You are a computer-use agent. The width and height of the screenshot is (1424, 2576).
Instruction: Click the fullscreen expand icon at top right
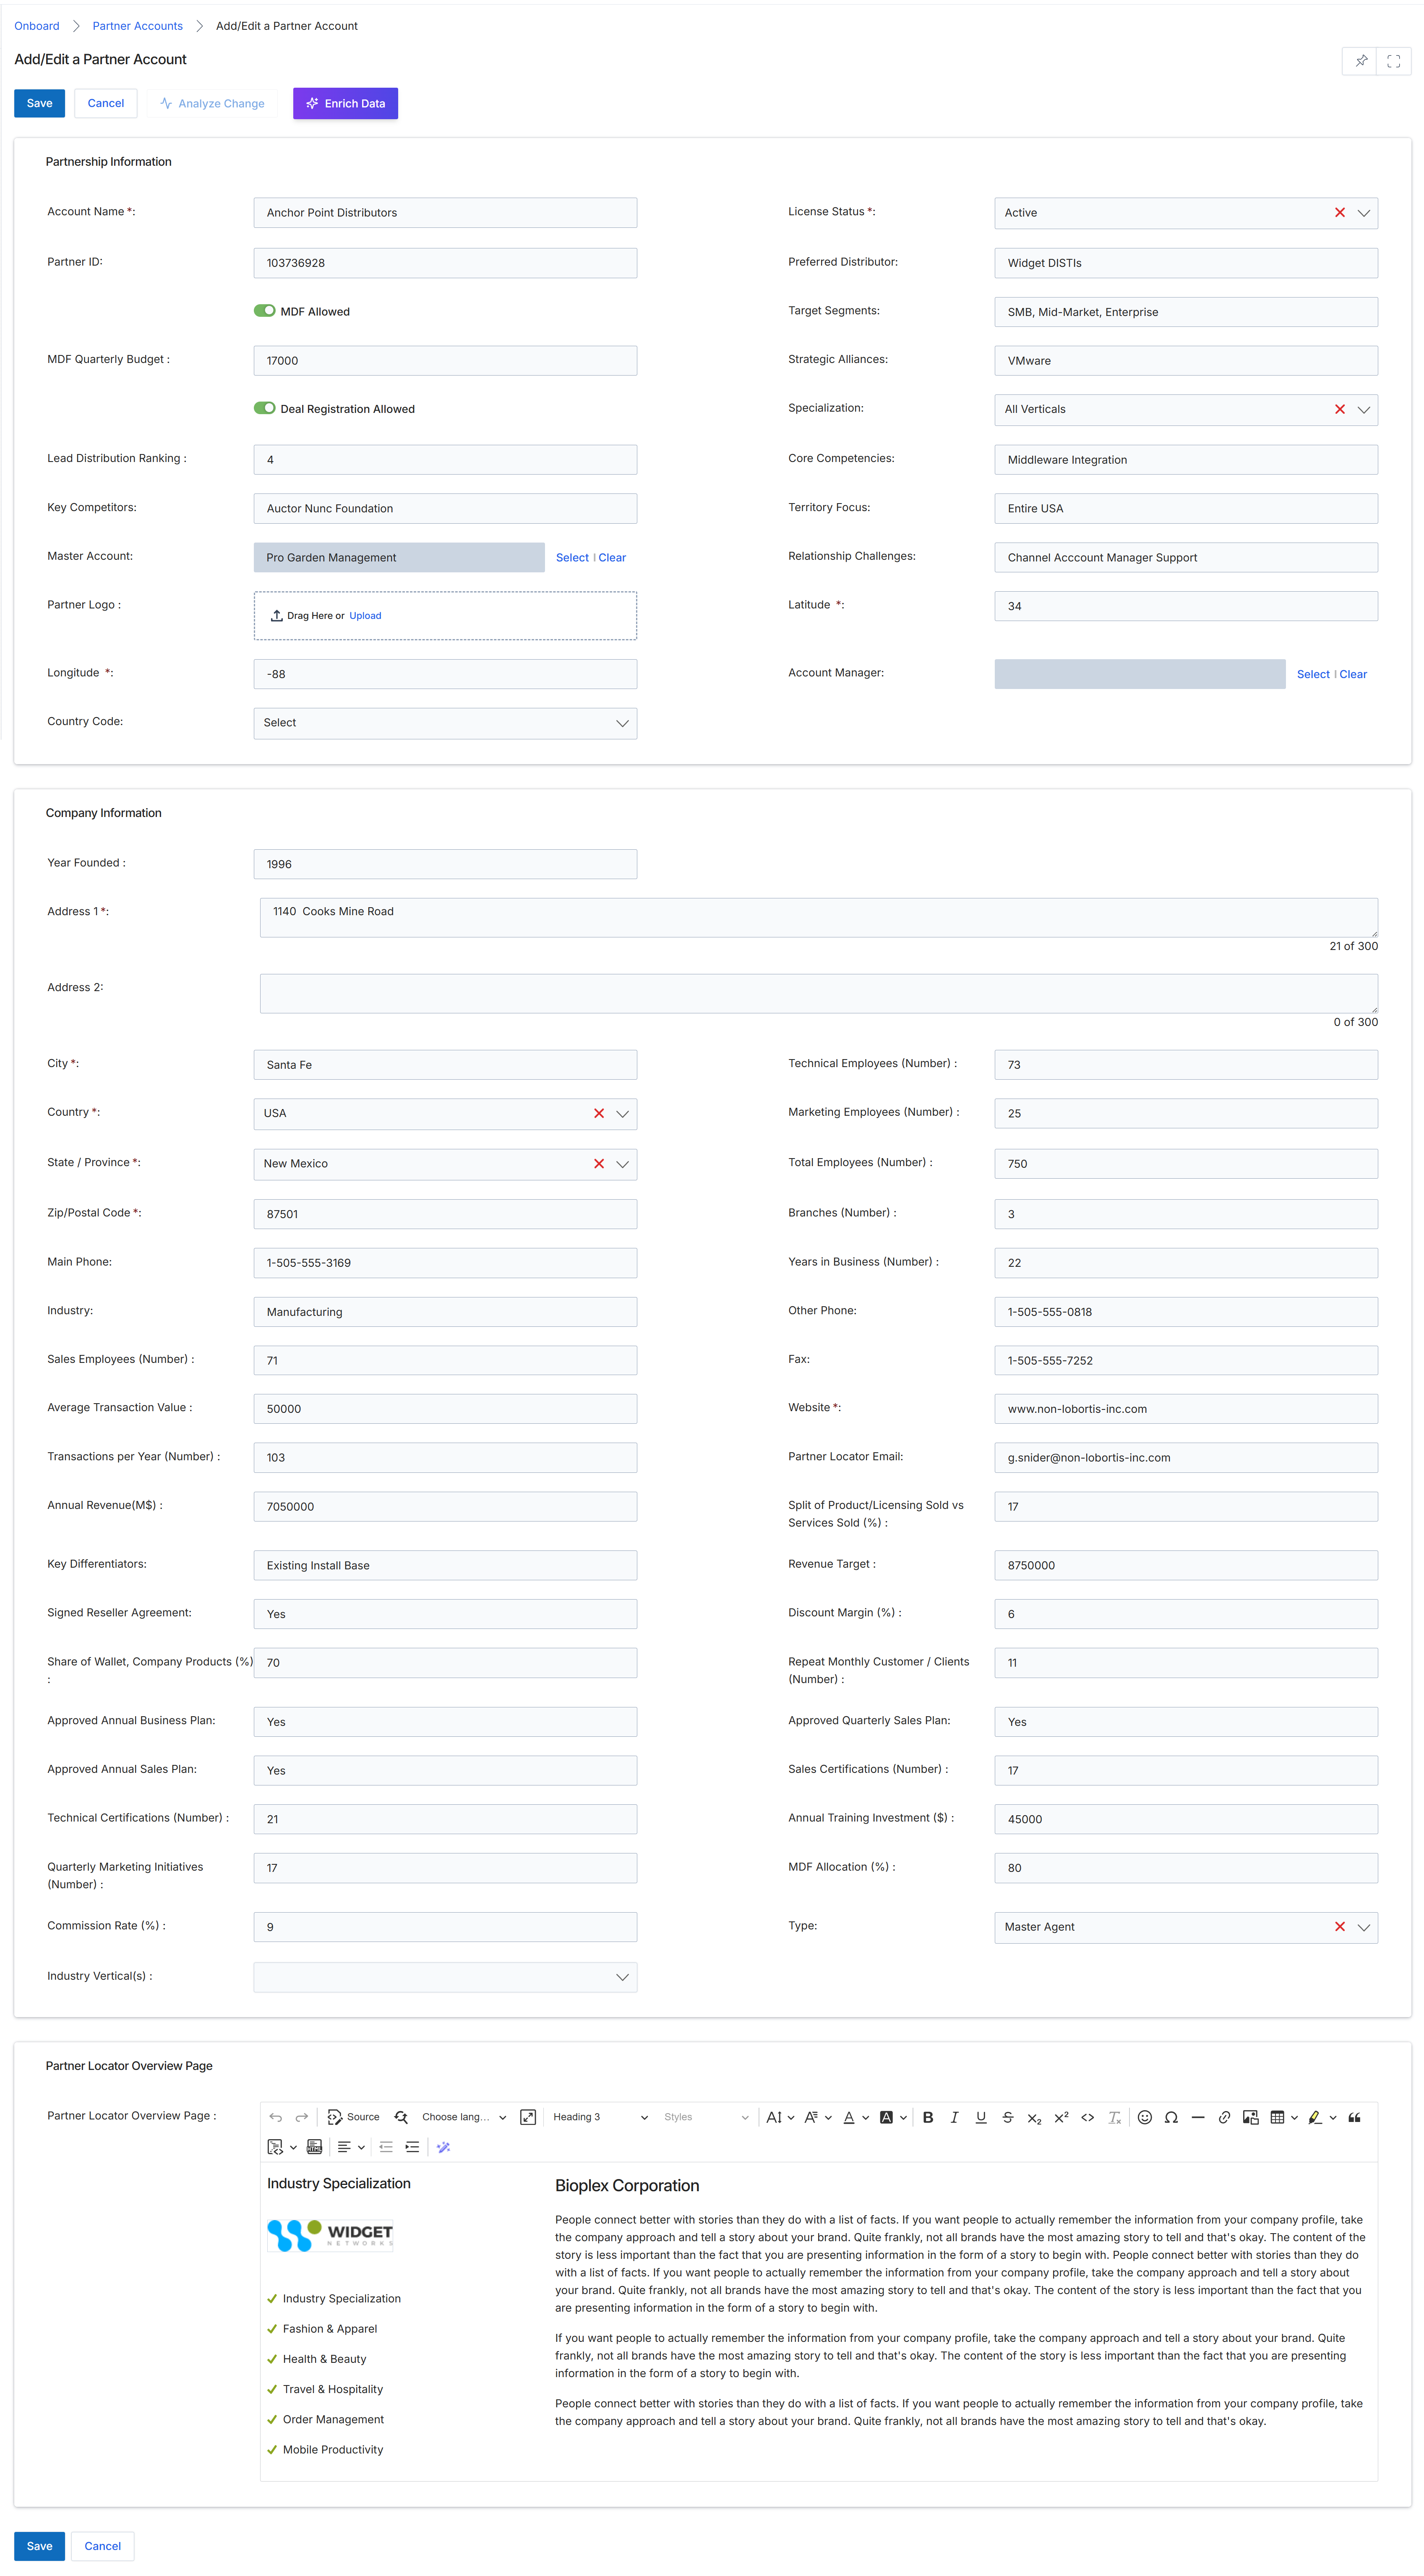click(x=1393, y=61)
